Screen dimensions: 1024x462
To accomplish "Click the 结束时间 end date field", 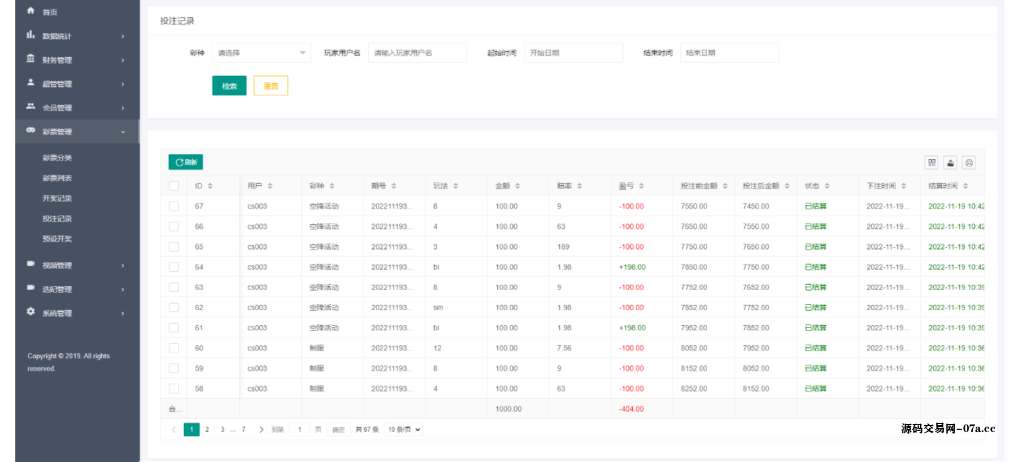I will [729, 53].
